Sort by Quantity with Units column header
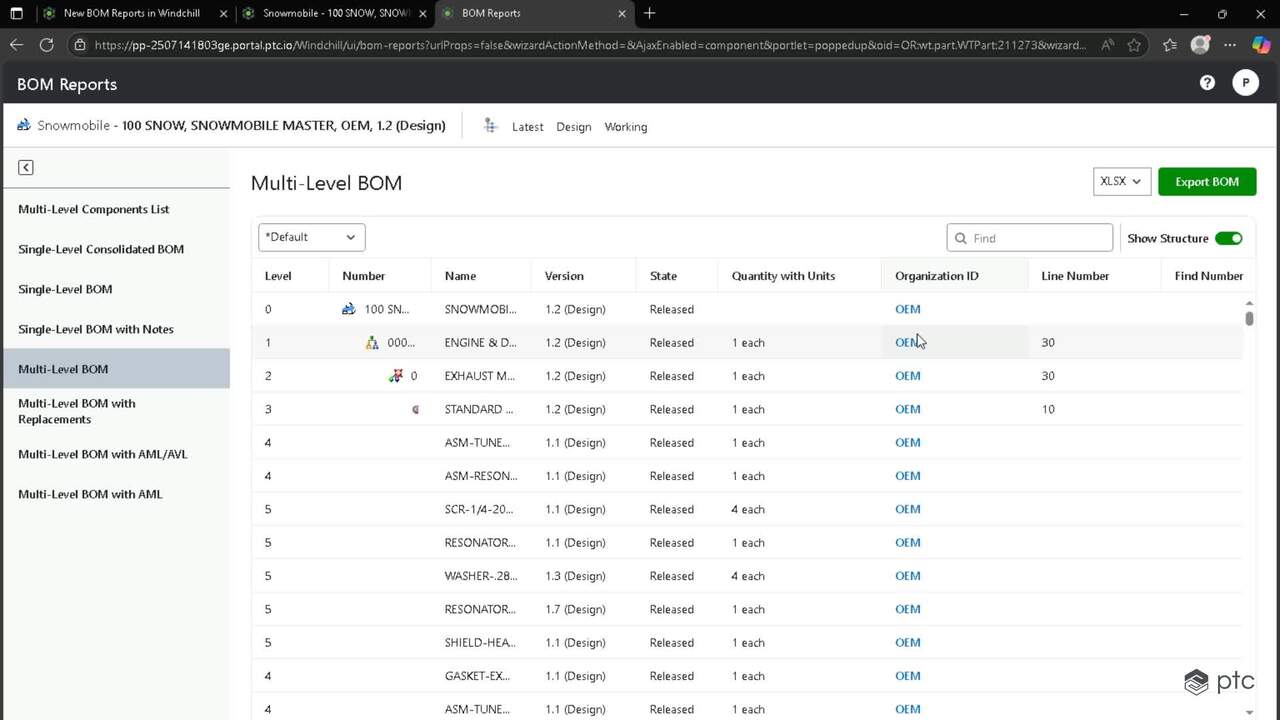The width and height of the screenshot is (1280, 720). pos(783,276)
